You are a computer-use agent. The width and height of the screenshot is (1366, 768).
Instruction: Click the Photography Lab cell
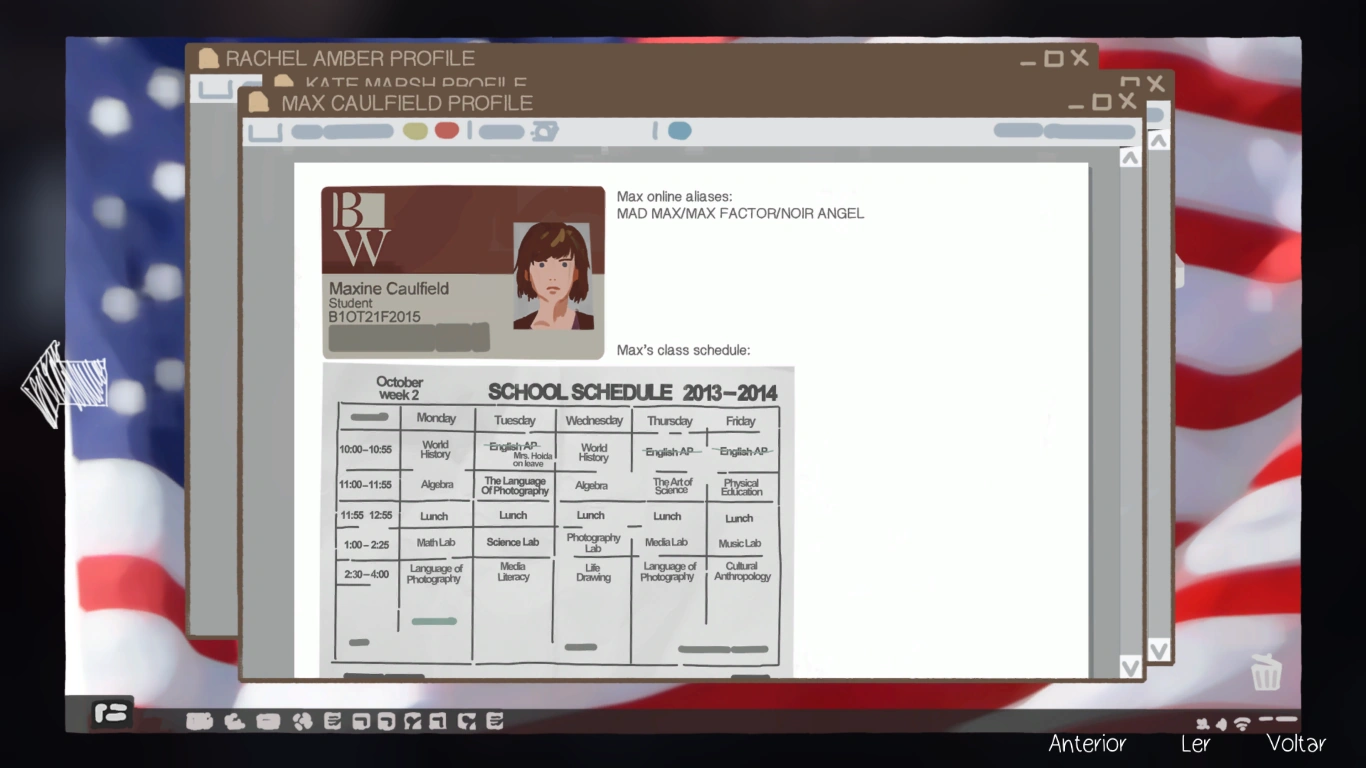(593, 543)
